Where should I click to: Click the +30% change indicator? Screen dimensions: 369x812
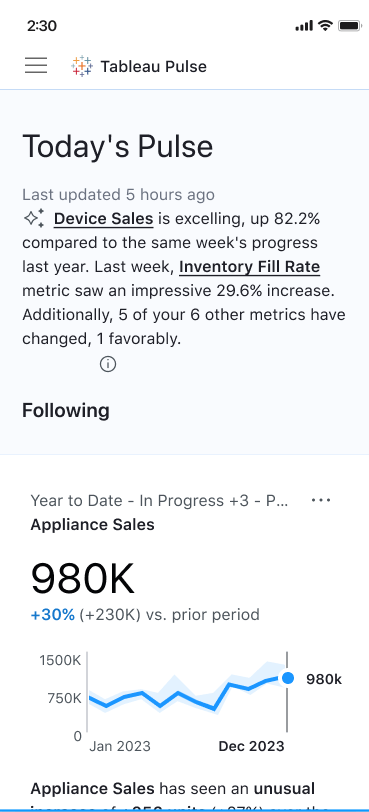(53, 615)
